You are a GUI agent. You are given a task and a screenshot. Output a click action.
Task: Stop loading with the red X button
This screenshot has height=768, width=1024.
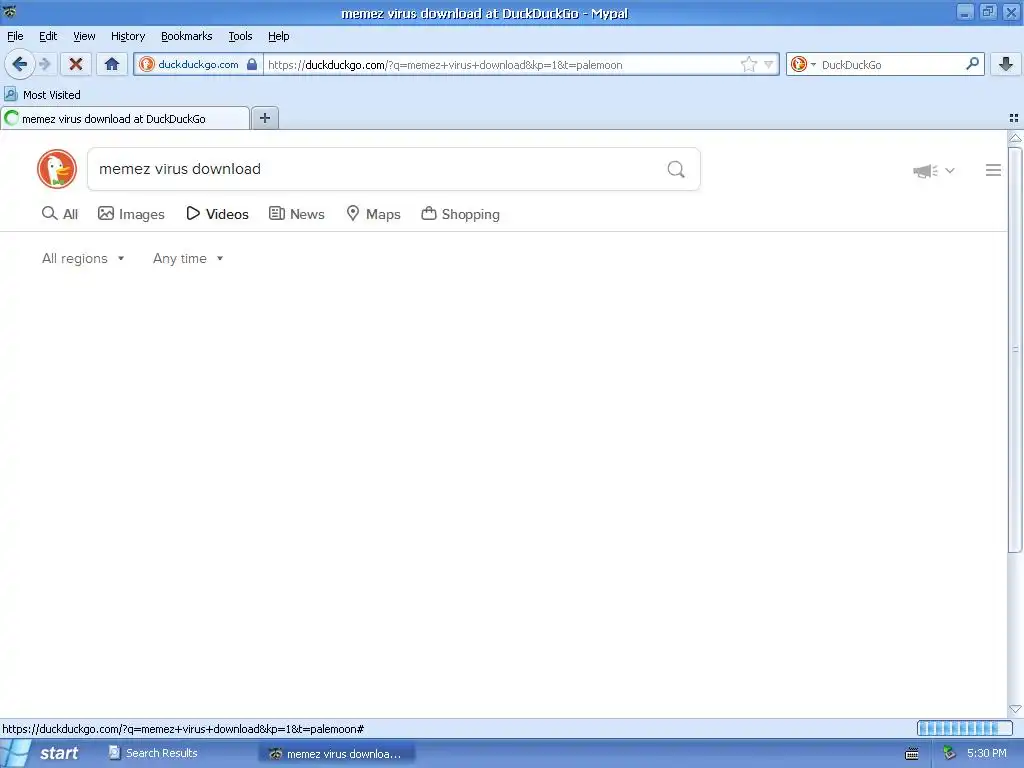click(76, 64)
